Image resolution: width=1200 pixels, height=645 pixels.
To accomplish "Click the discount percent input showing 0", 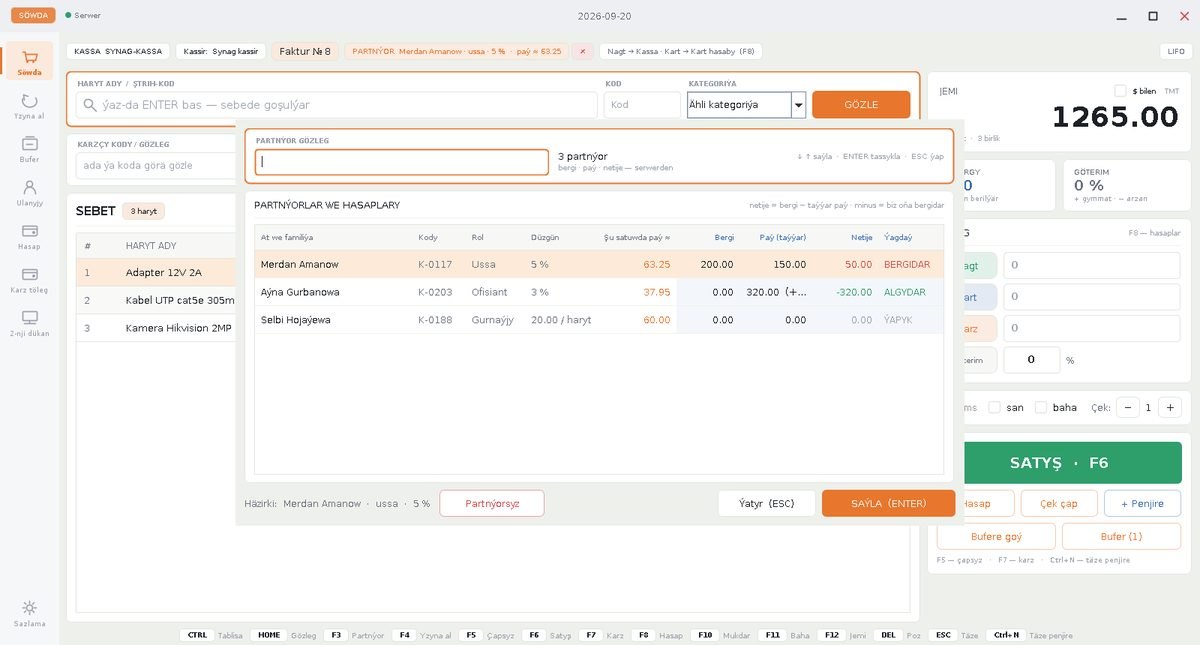I will 1032,360.
